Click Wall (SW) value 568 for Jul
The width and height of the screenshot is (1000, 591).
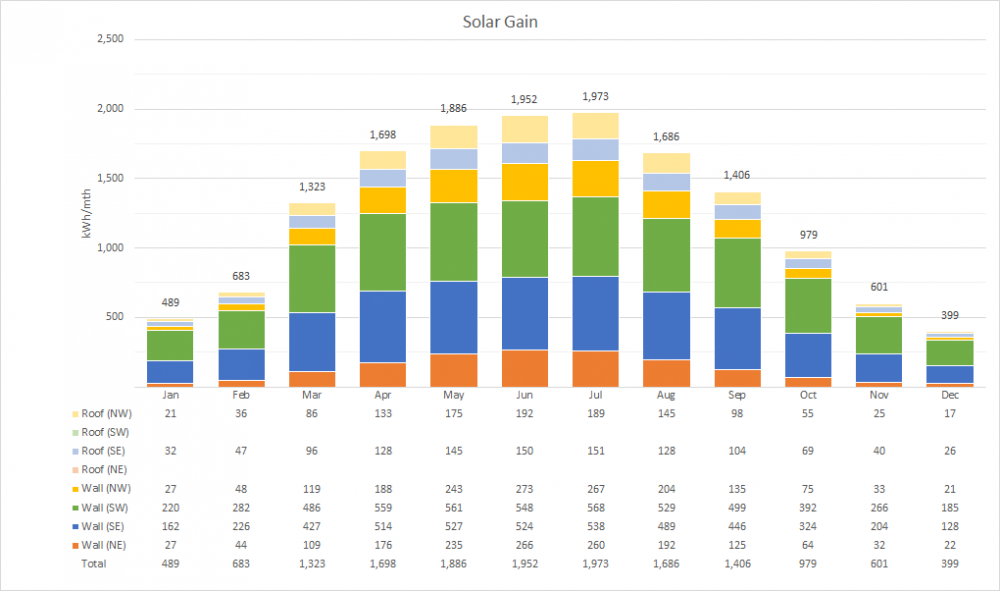coord(595,508)
